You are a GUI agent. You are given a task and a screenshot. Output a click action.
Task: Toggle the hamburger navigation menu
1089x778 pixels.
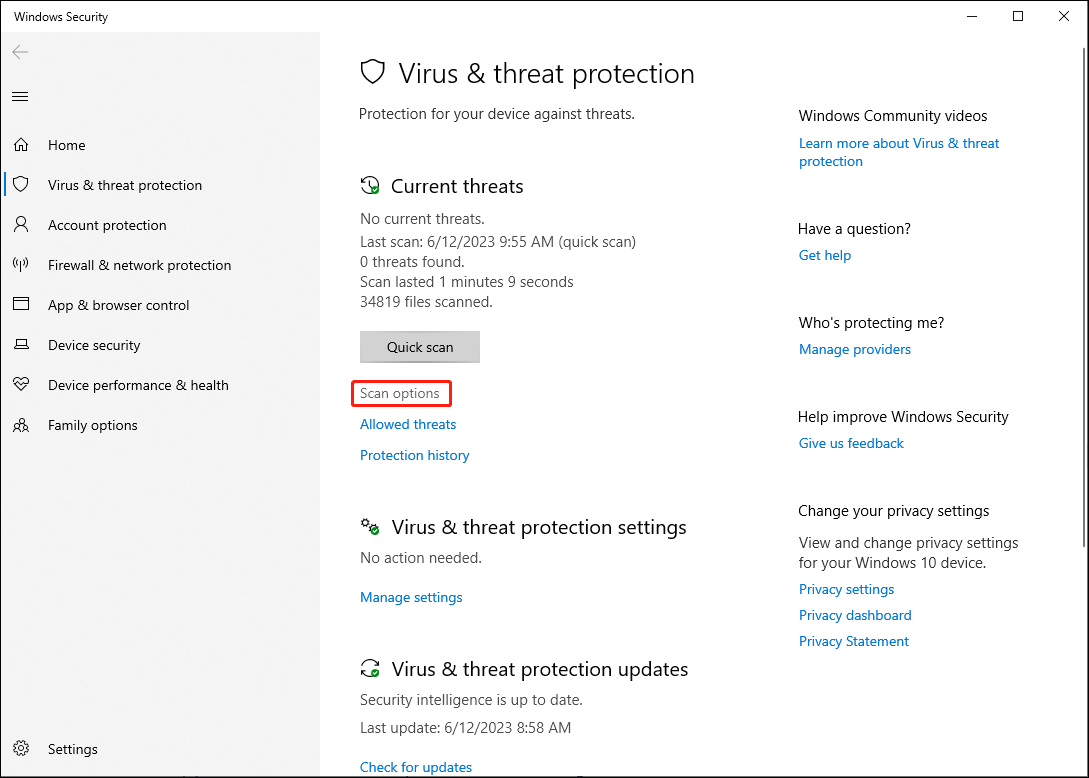[x=20, y=97]
